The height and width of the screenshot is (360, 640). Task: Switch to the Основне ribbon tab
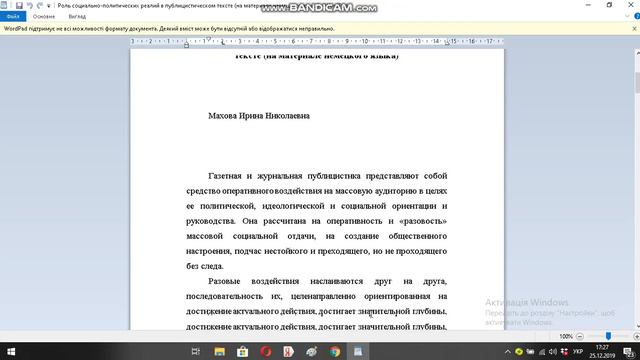click(x=44, y=17)
